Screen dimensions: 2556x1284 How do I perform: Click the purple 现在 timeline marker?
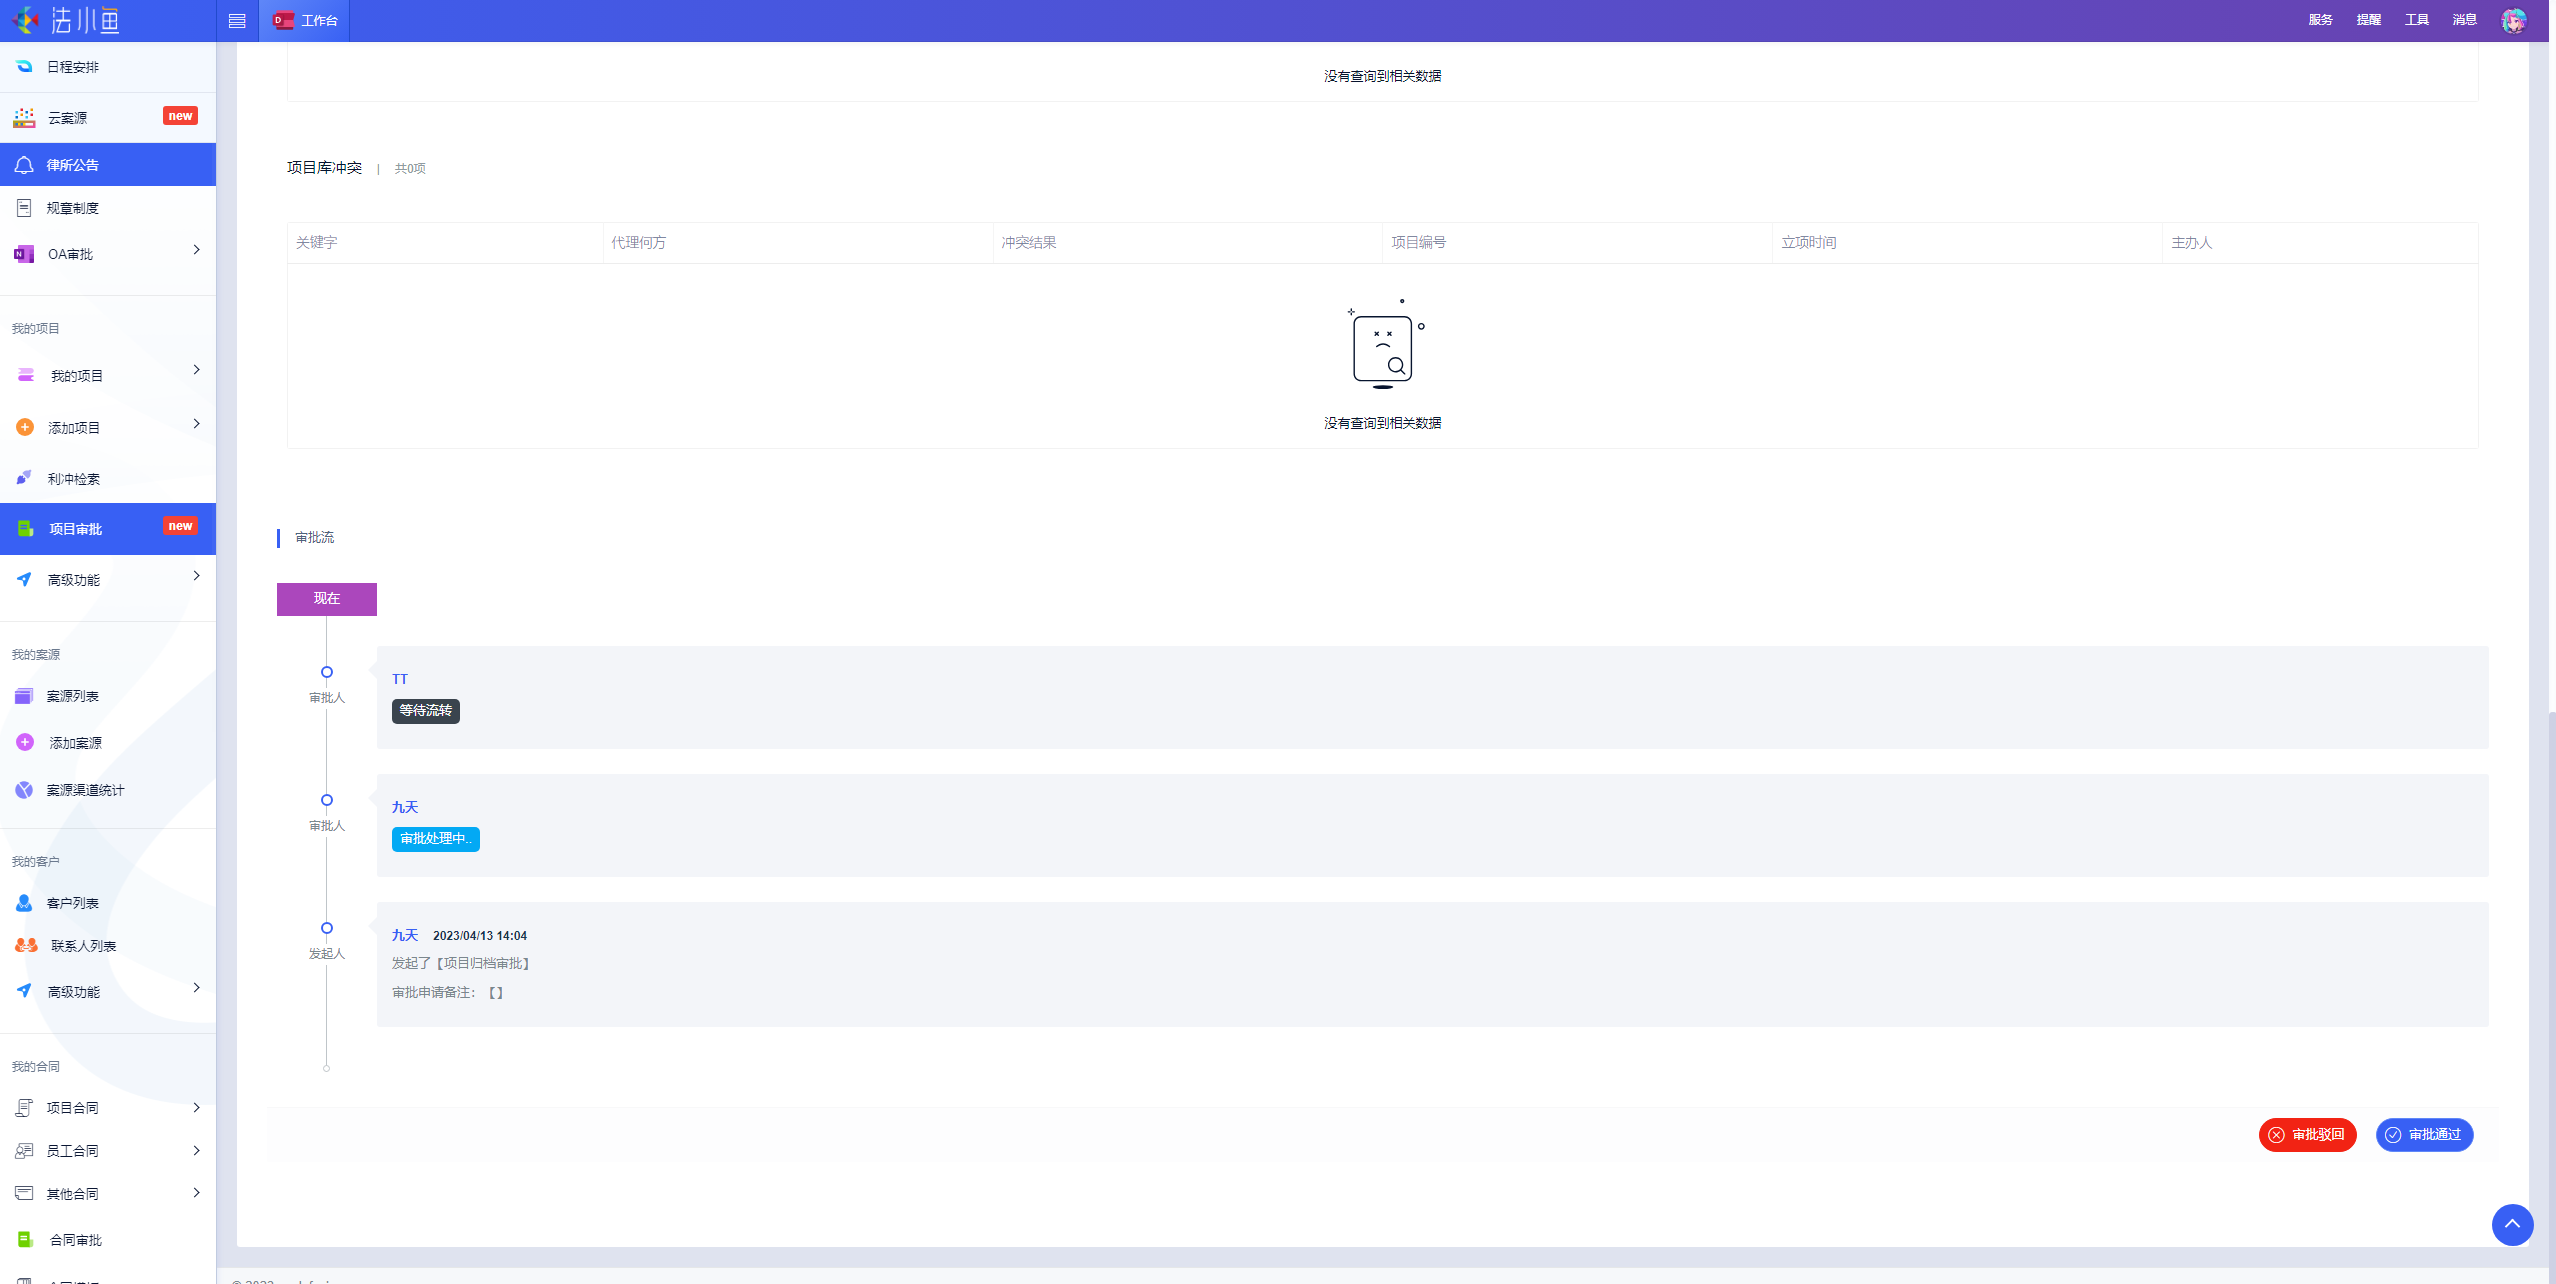(x=326, y=599)
